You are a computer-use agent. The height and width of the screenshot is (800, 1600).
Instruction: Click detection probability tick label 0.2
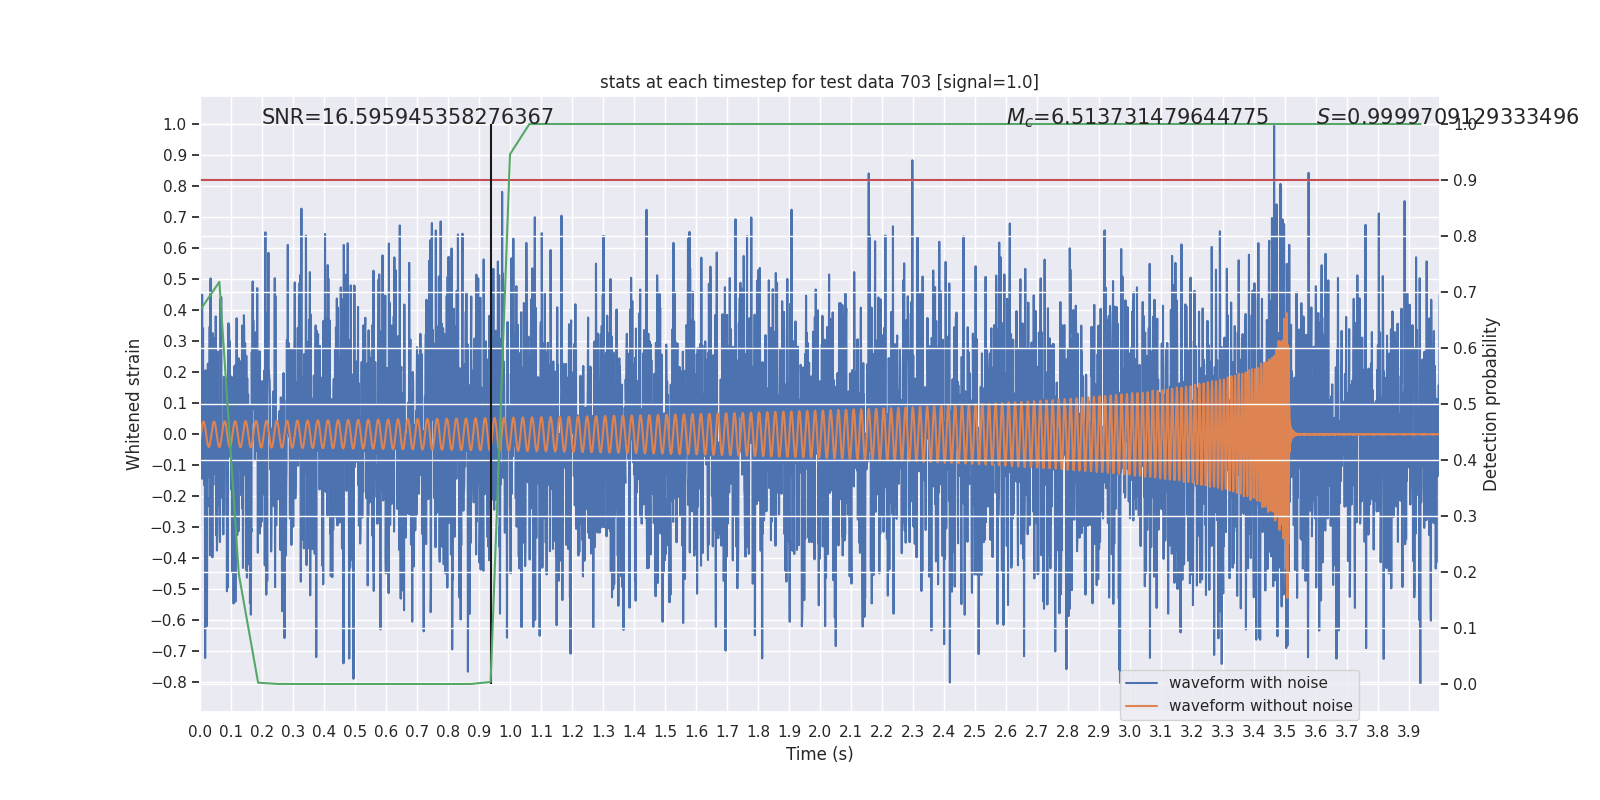click(1465, 573)
